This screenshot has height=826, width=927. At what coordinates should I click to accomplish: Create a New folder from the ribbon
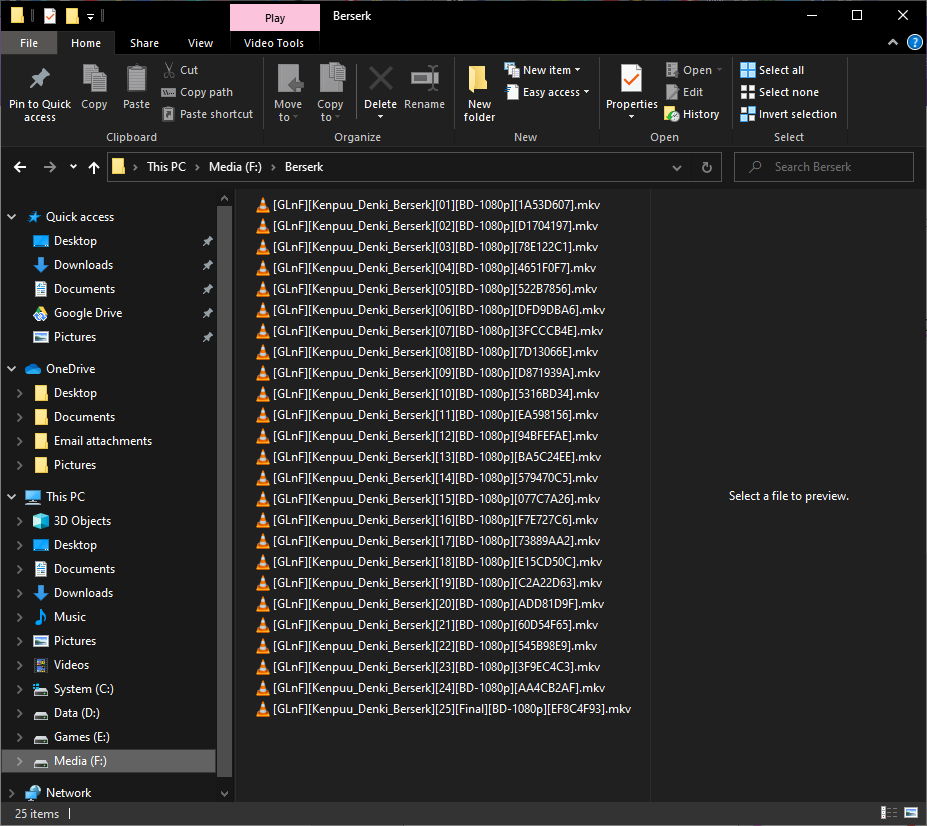[479, 93]
